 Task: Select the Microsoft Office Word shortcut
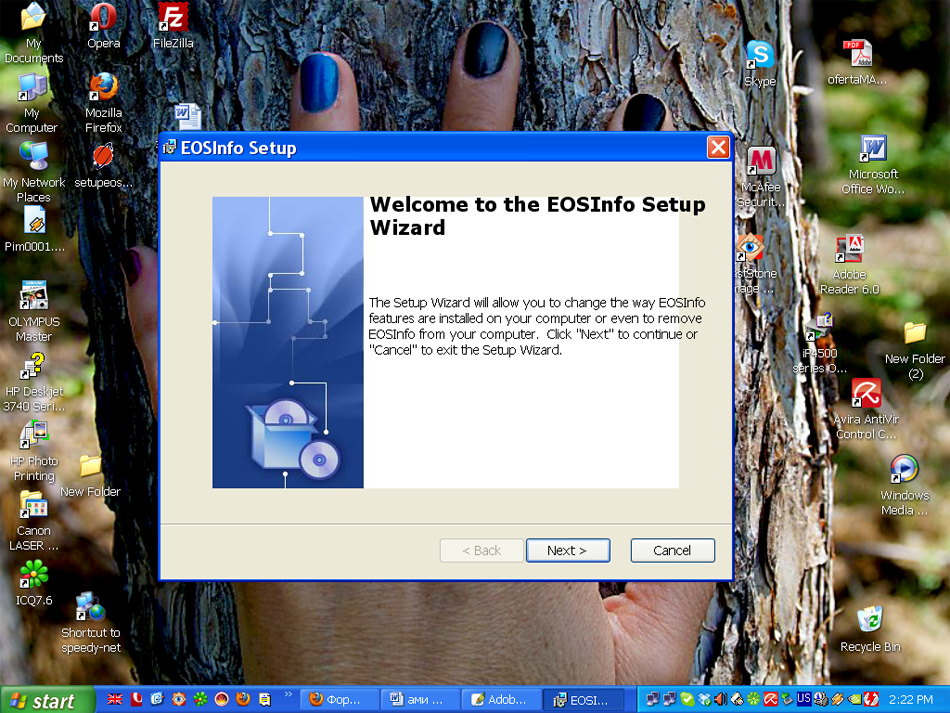[873, 154]
